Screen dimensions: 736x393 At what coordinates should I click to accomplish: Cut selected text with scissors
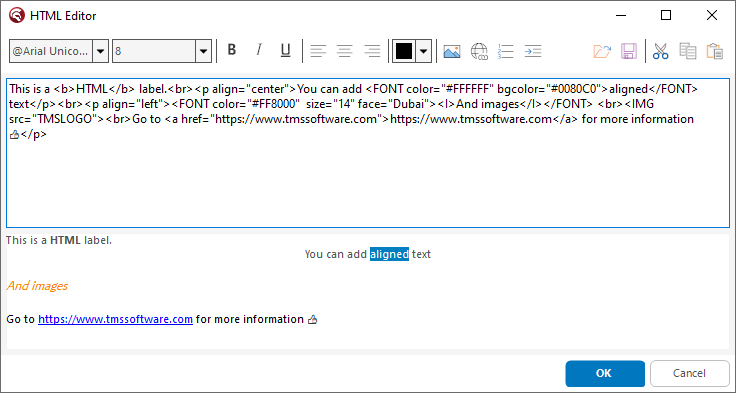pos(660,51)
